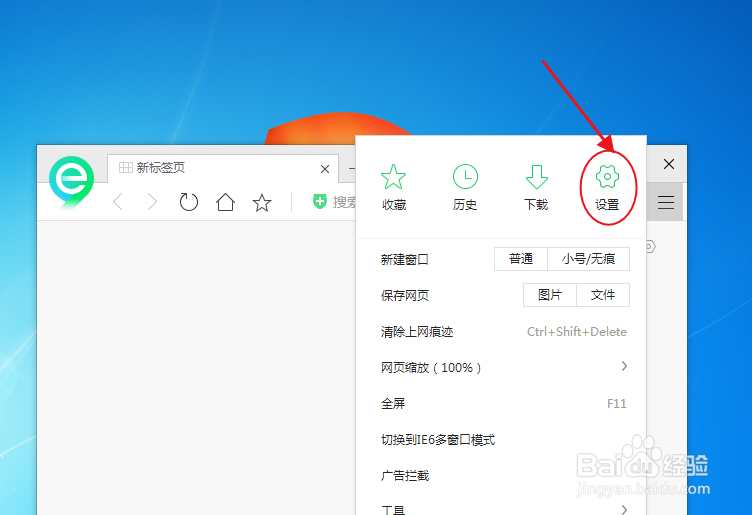Reload the page with refresh icon
752x515 pixels.
[x=188, y=202]
